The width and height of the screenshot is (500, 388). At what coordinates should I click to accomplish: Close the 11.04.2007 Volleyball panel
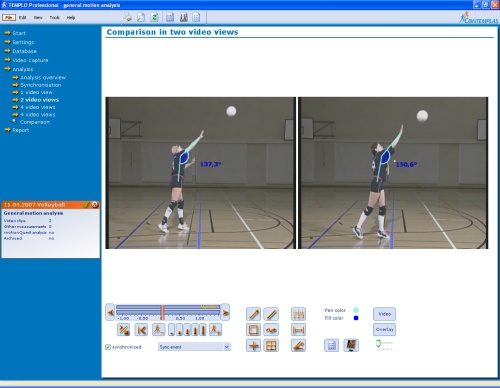click(x=95, y=205)
